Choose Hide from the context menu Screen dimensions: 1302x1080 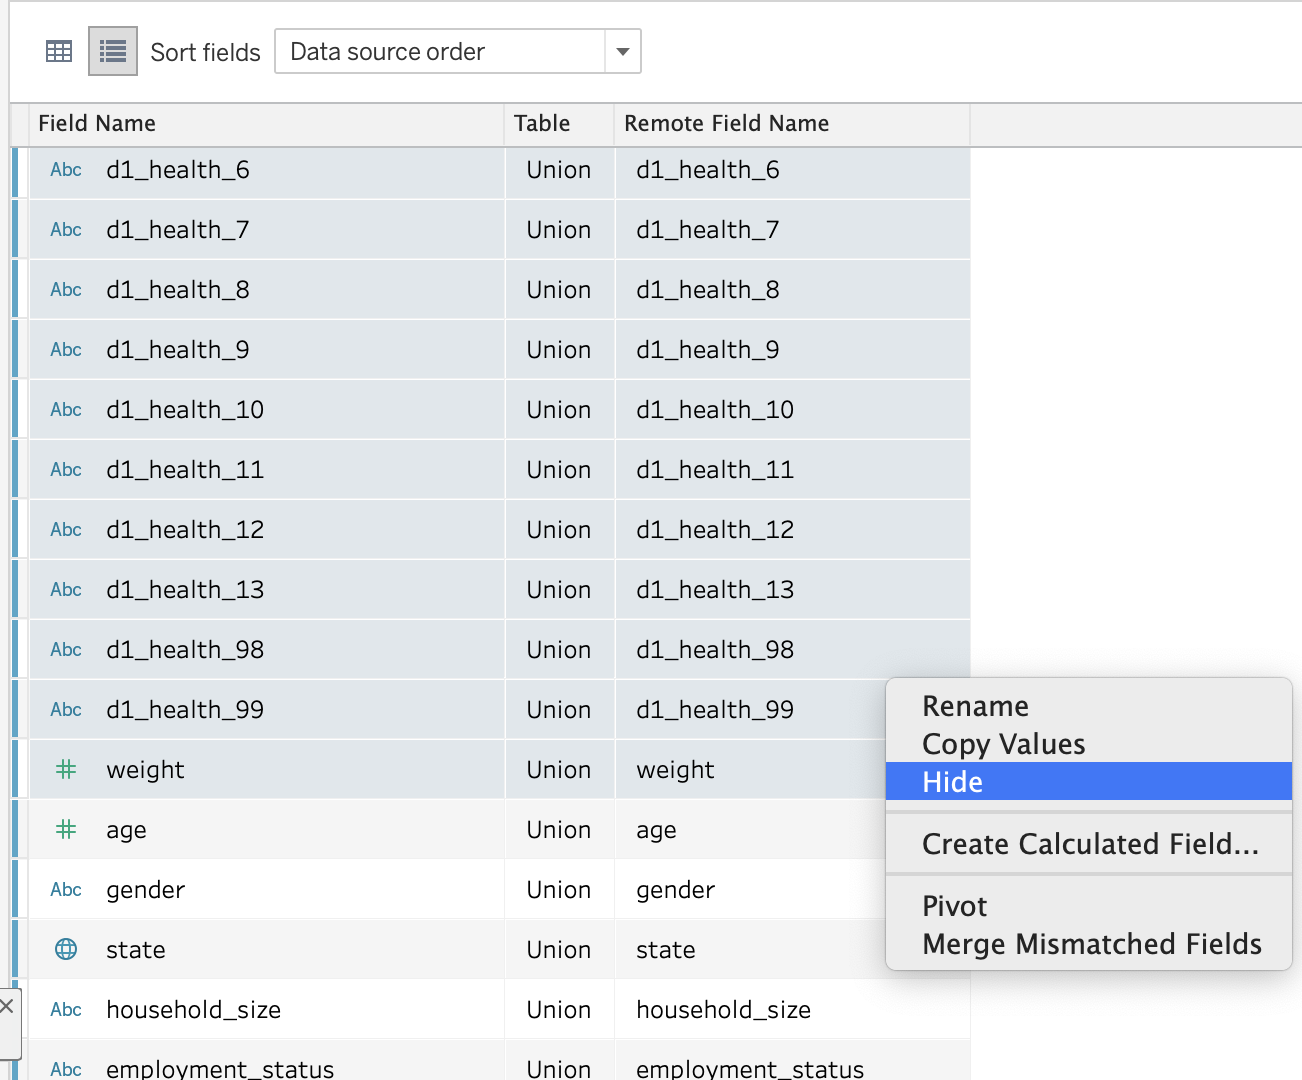[x=952, y=782]
